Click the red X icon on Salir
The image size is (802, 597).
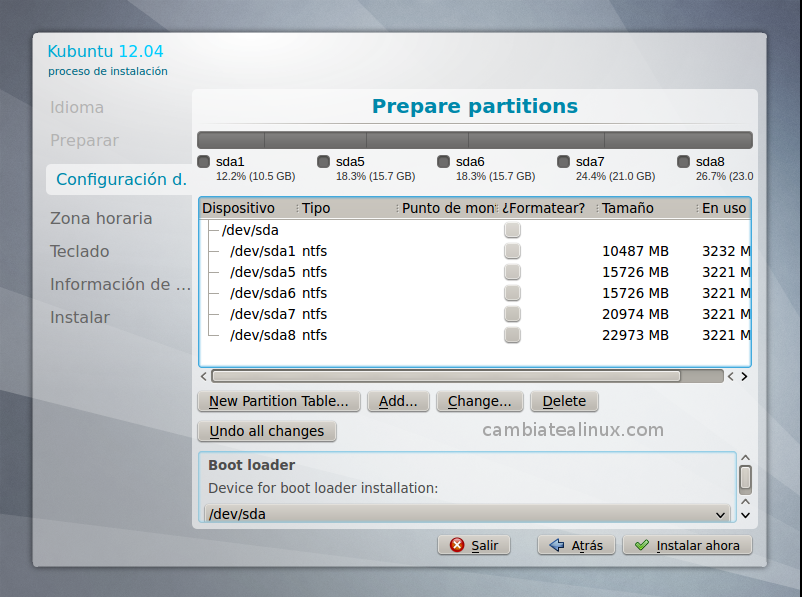(457, 545)
